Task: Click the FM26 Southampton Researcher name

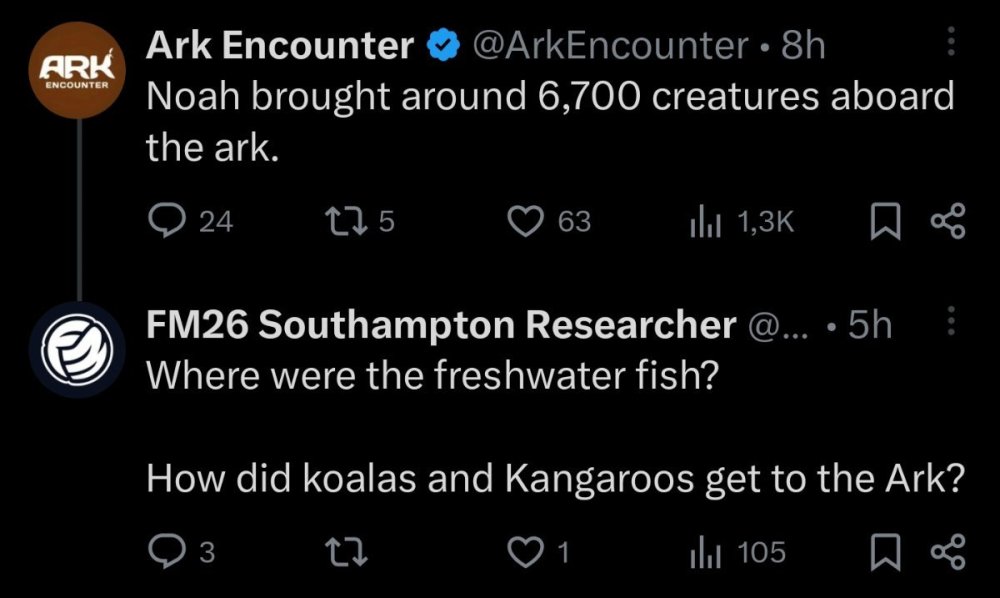Action: tap(440, 326)
